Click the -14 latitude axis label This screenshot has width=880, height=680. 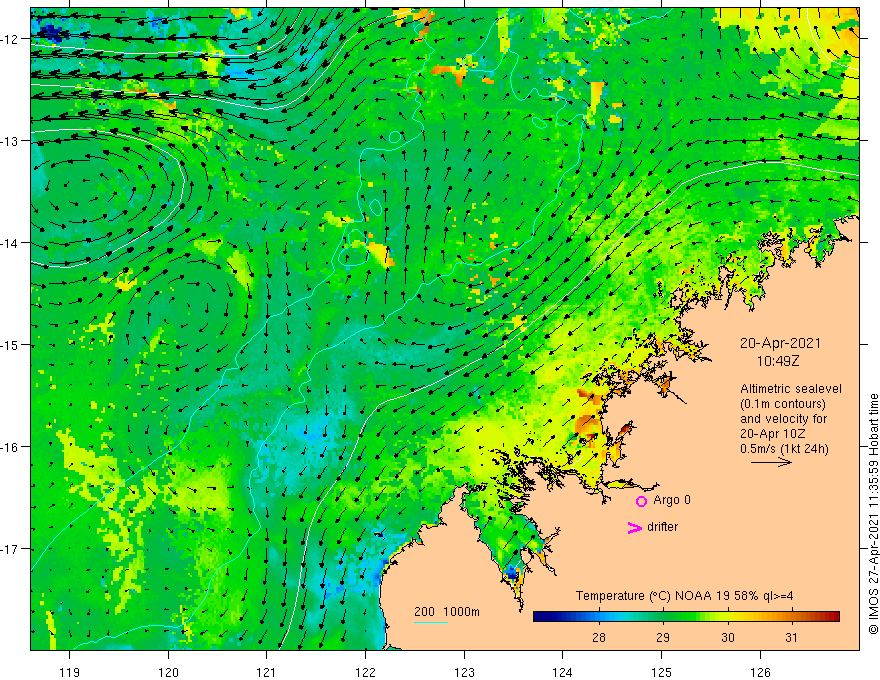10,243
